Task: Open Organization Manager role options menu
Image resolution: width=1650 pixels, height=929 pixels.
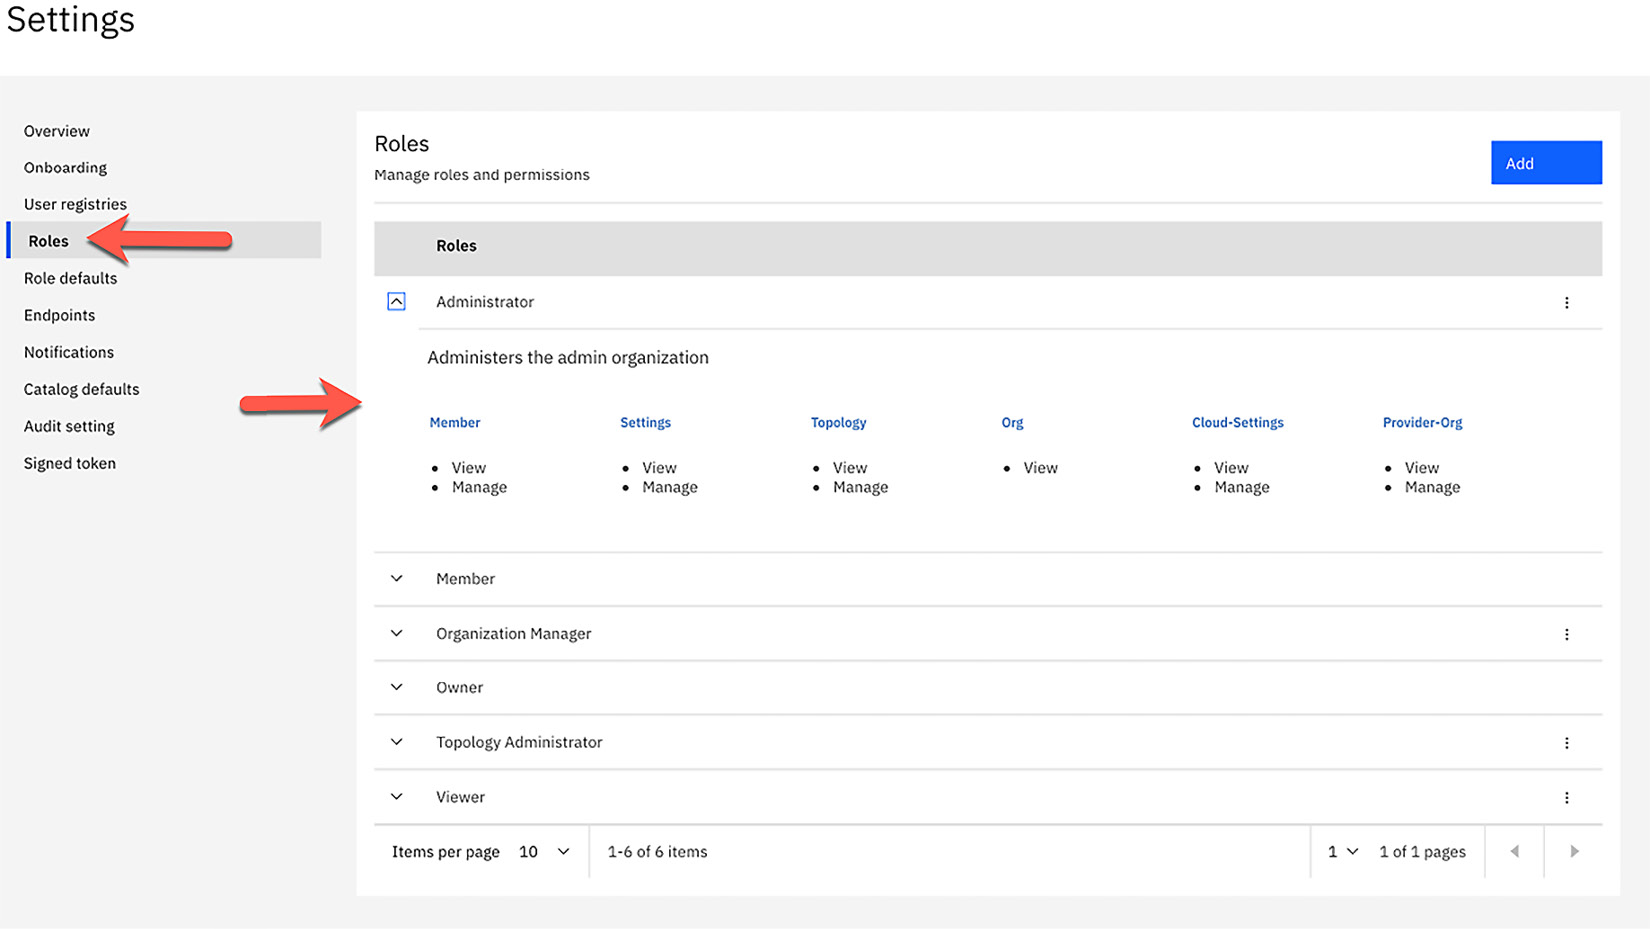Action: click(1566, 634)
